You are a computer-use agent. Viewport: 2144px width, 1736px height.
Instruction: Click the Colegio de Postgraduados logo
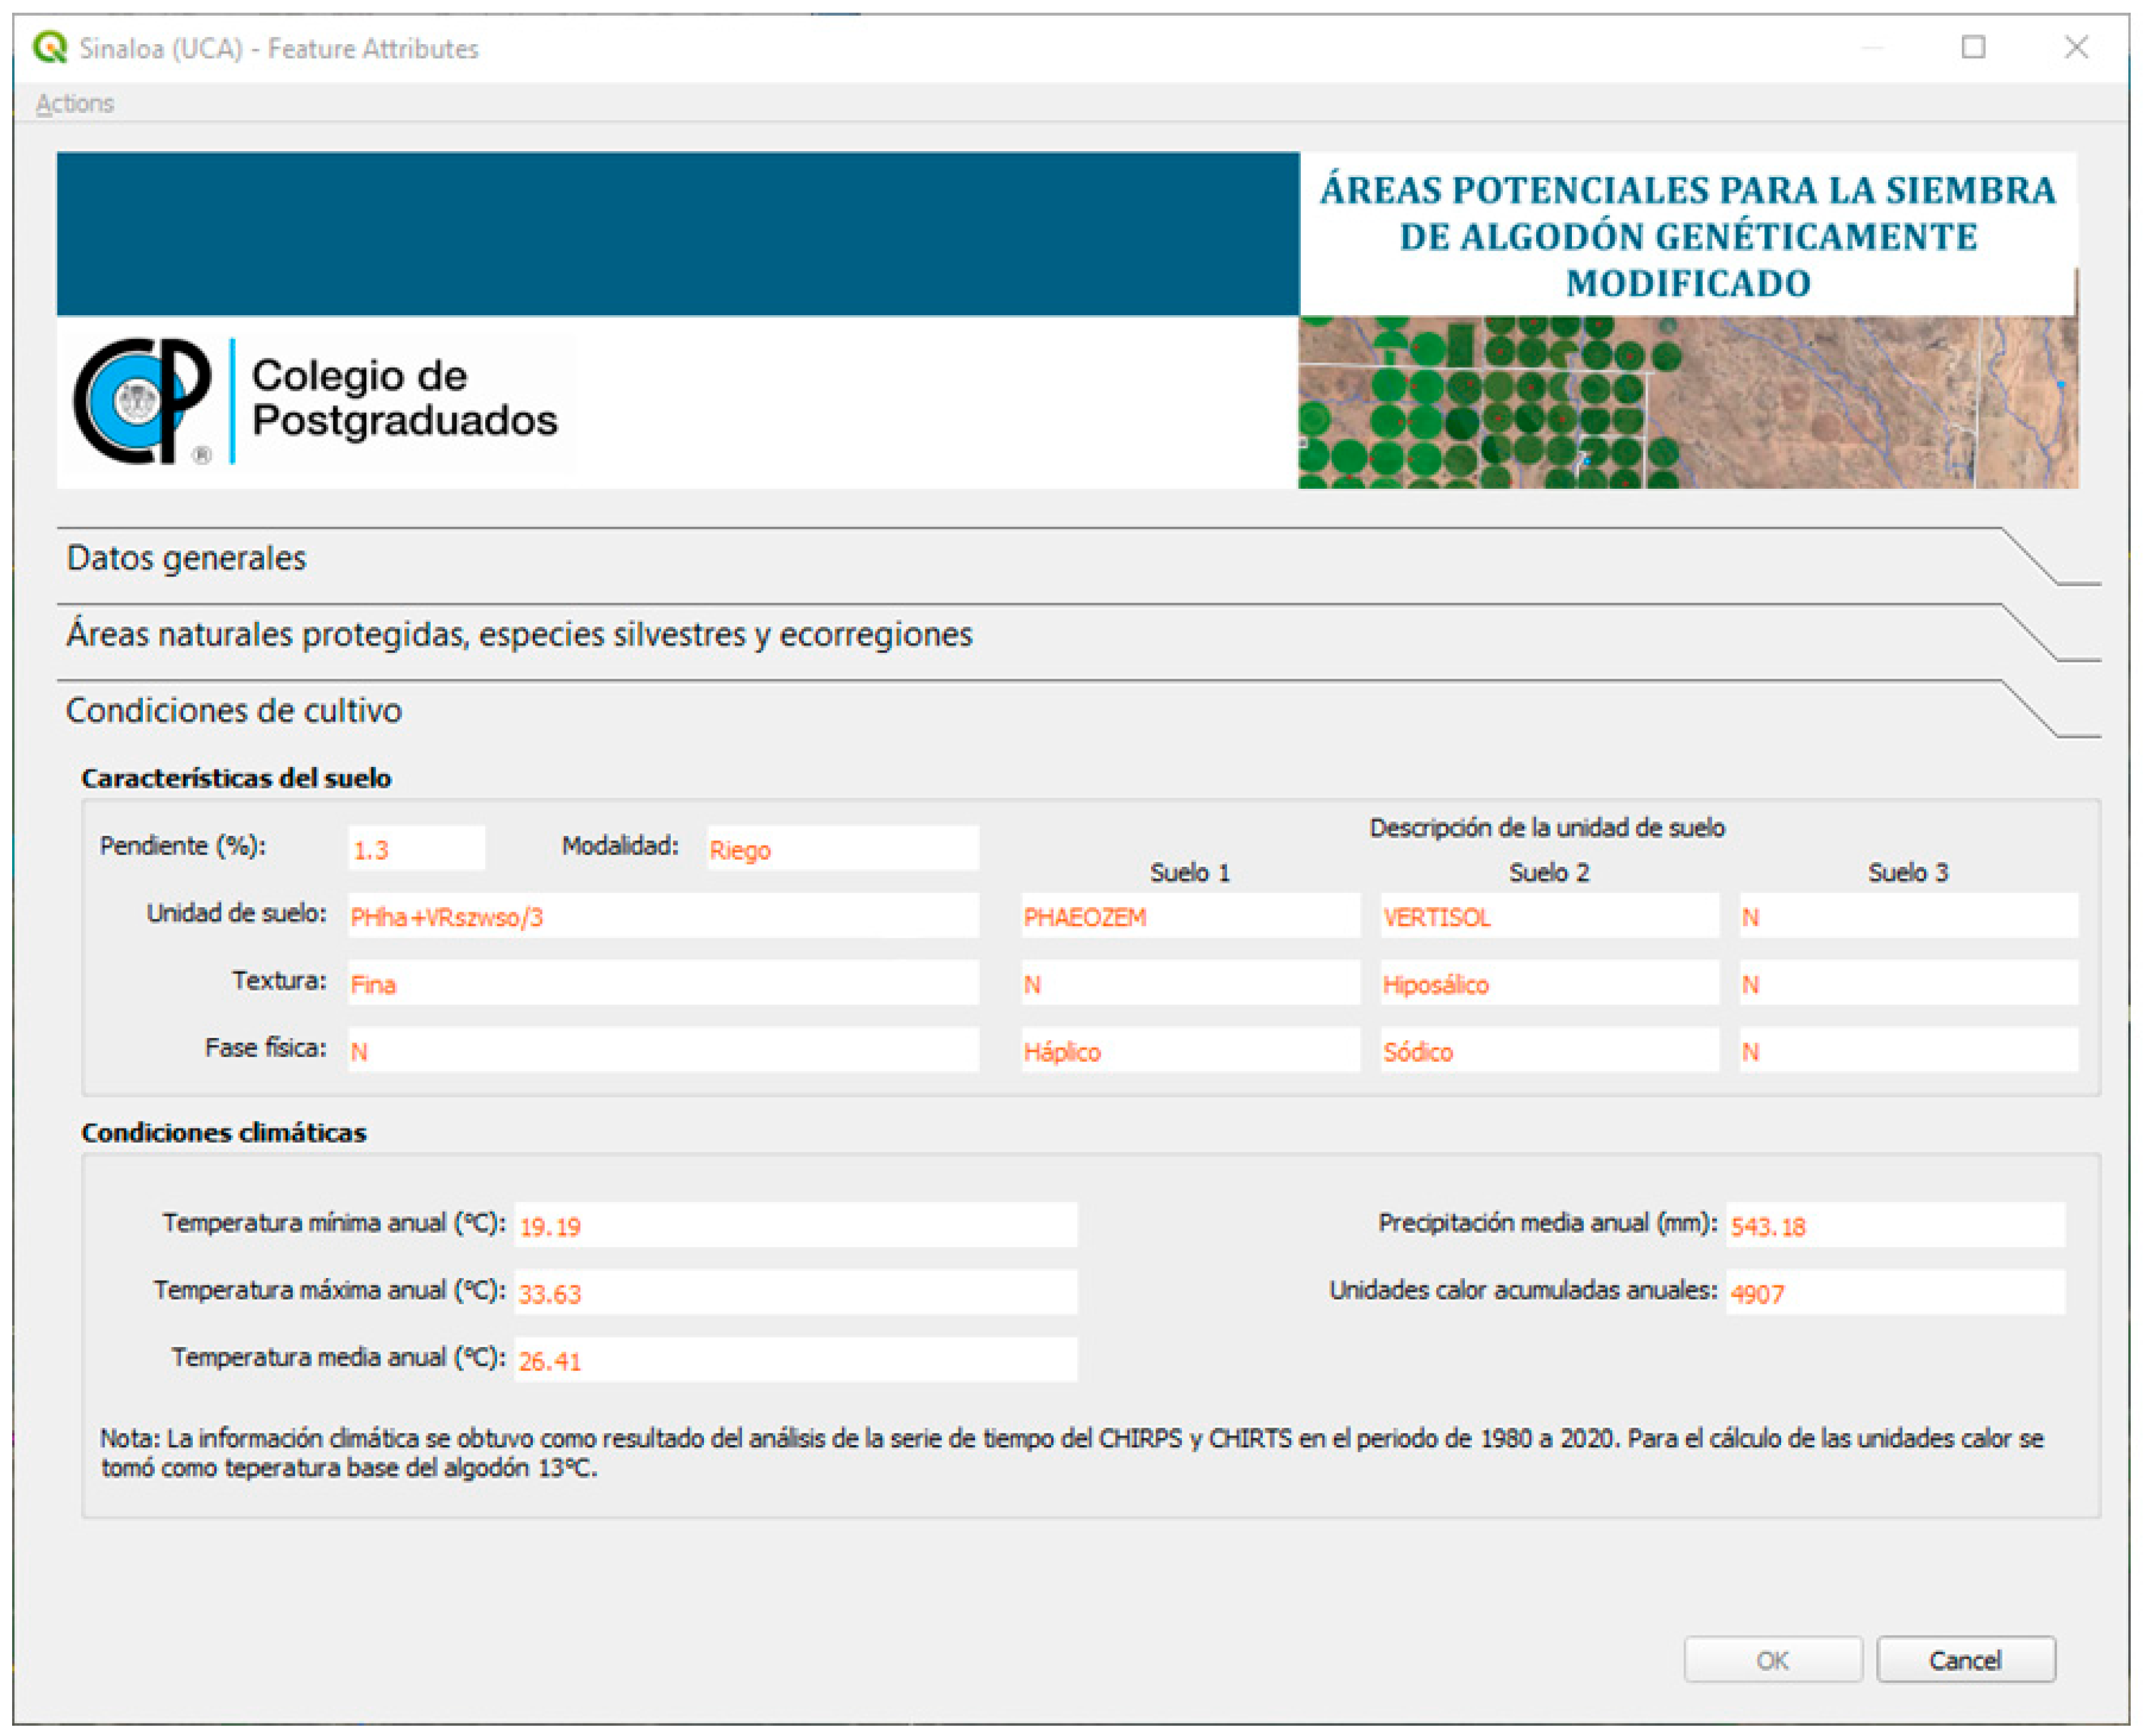coord(315,401)
